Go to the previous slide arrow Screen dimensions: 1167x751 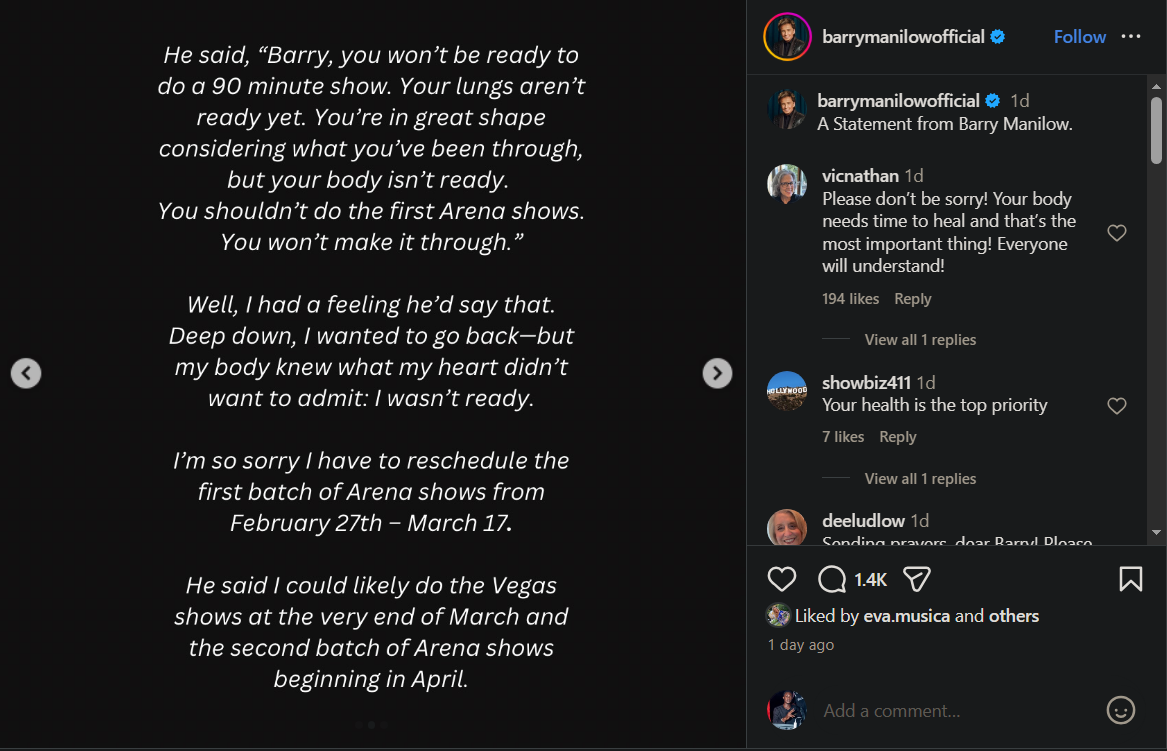point(26,373)
